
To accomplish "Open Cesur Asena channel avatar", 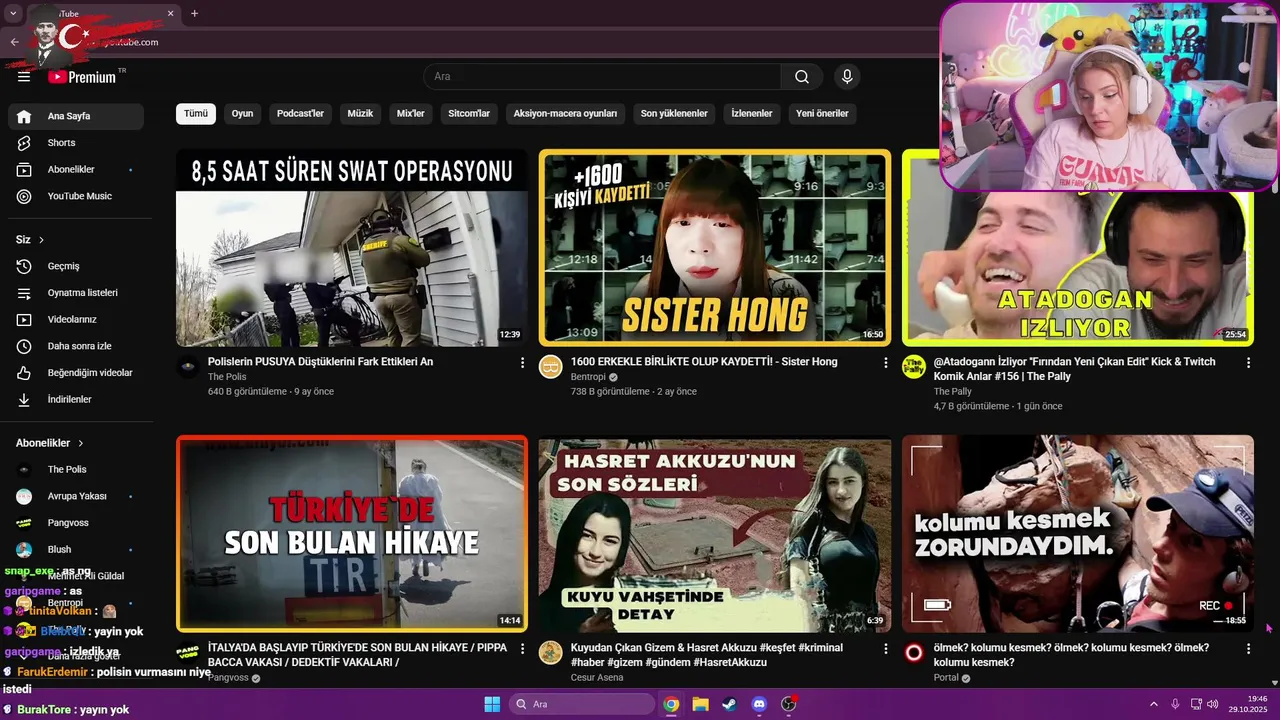I will (x=551, y=653).
